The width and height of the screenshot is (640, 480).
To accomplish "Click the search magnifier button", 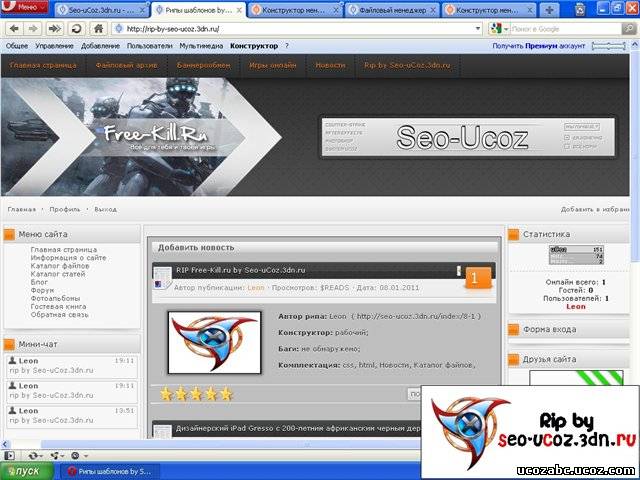I will pos(628,29).
